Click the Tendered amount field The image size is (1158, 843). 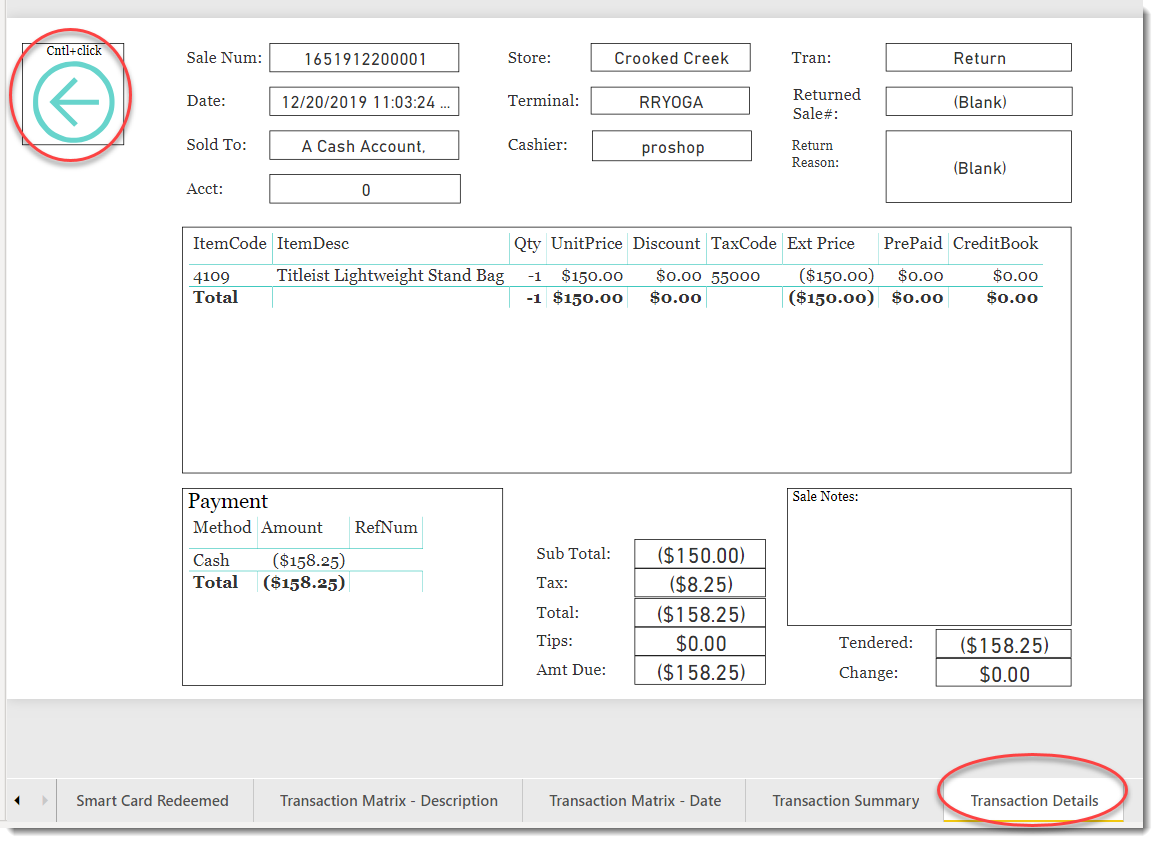[1003, 643]
